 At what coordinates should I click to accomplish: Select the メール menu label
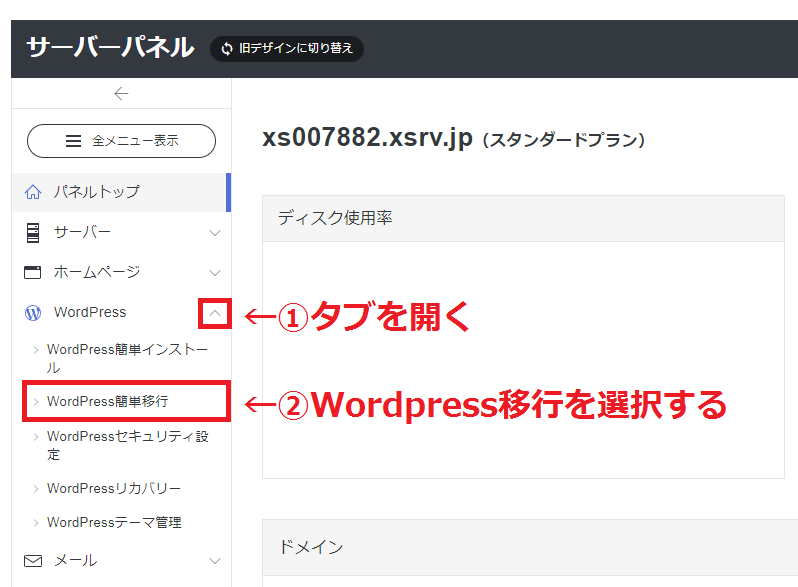pyautogui.click(x=75, y=560)
